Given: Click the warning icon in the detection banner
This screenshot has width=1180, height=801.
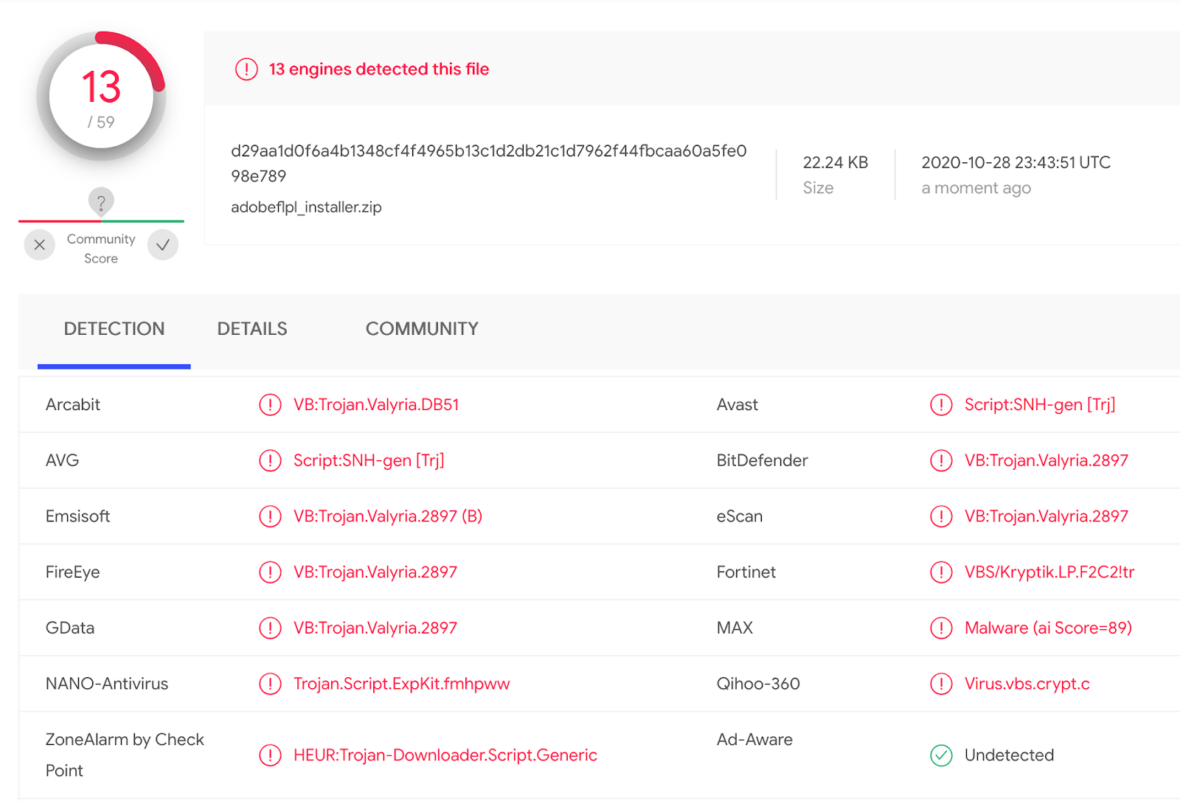Looking at the screenshot, I should [246, 69].
